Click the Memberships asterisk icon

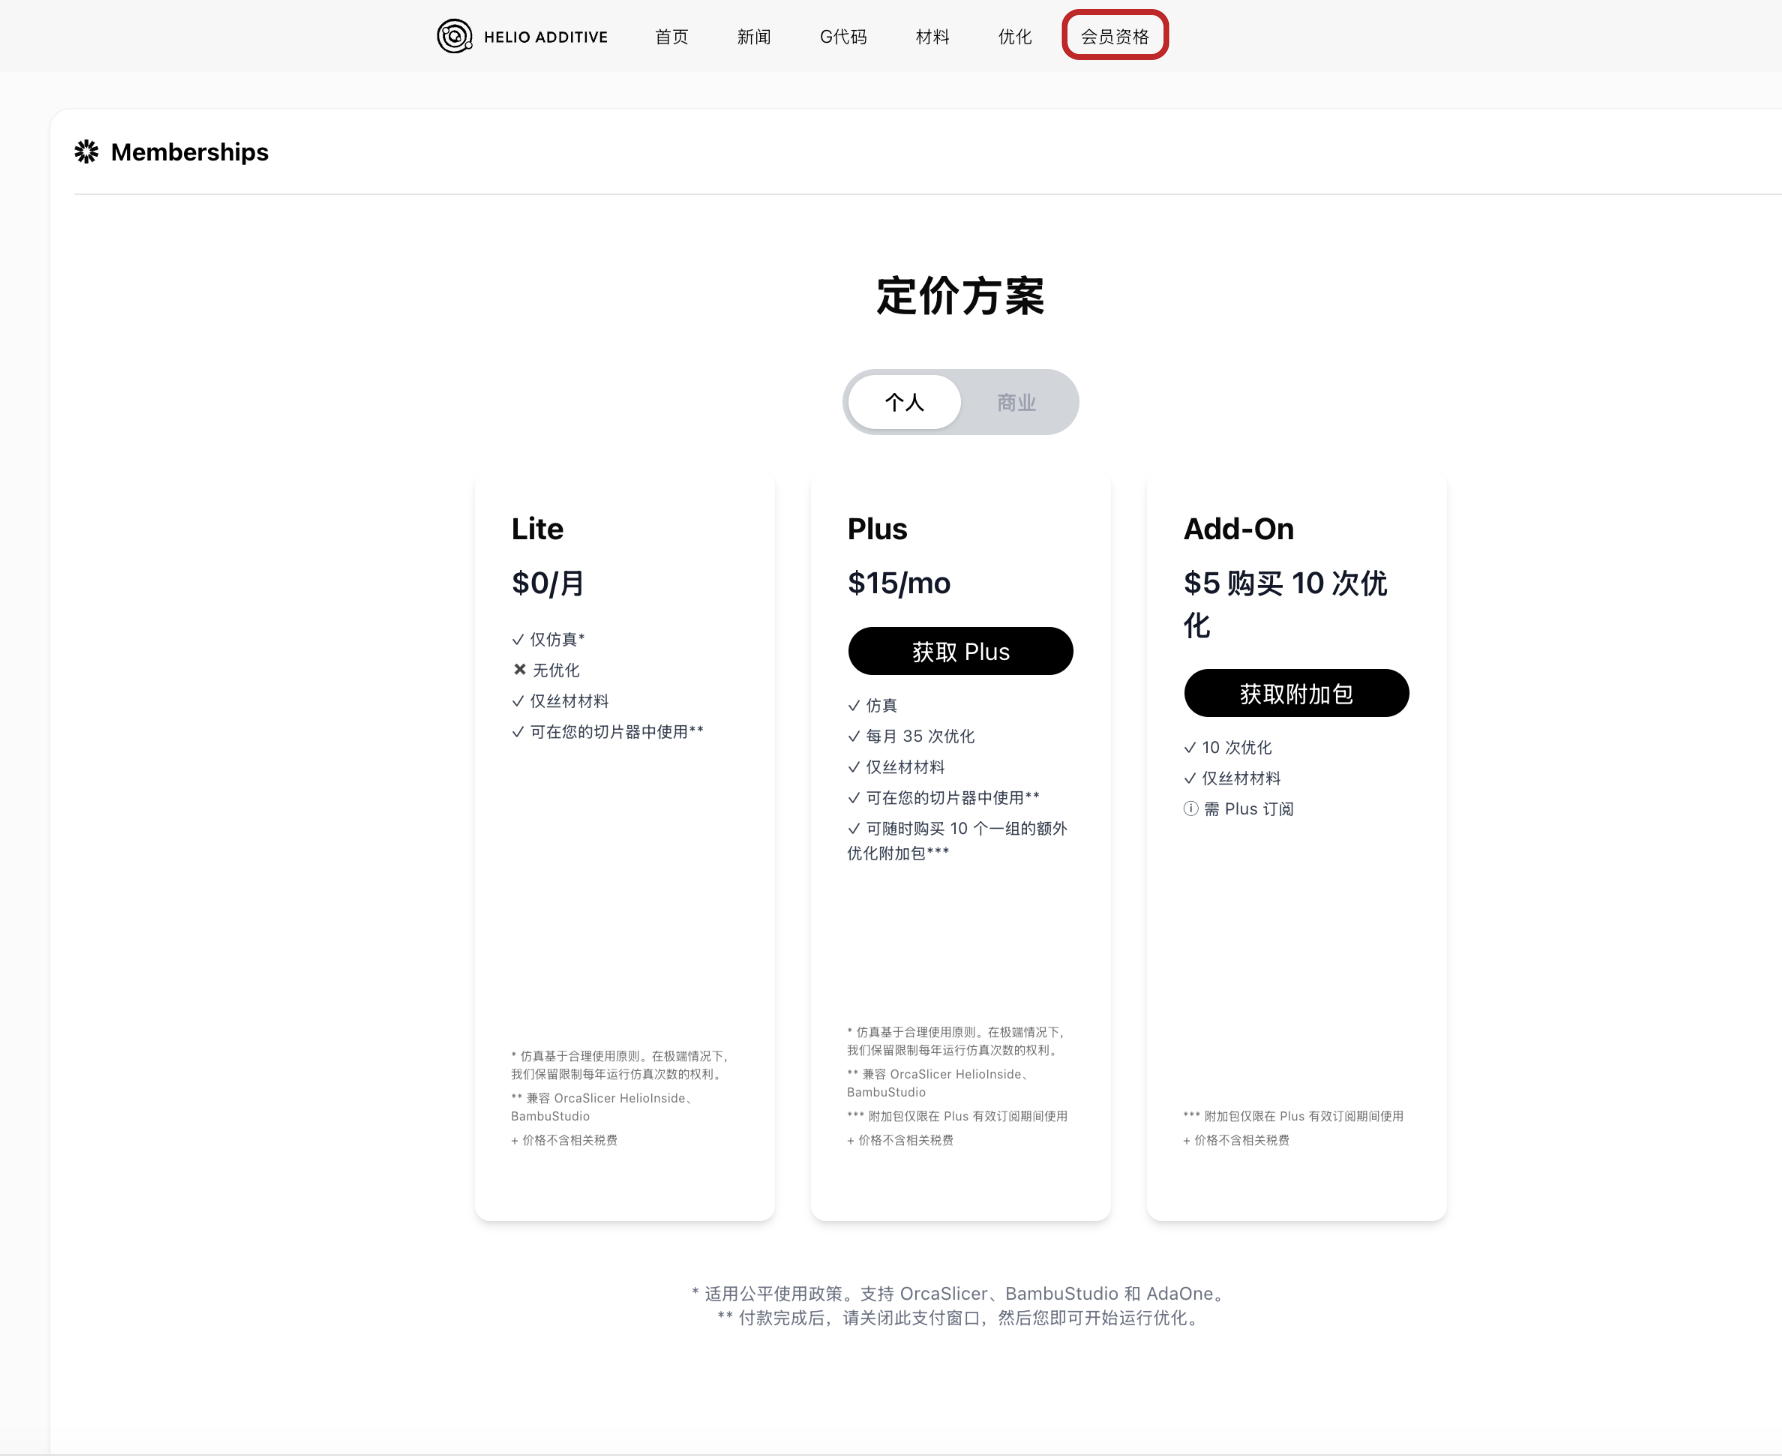87,152
